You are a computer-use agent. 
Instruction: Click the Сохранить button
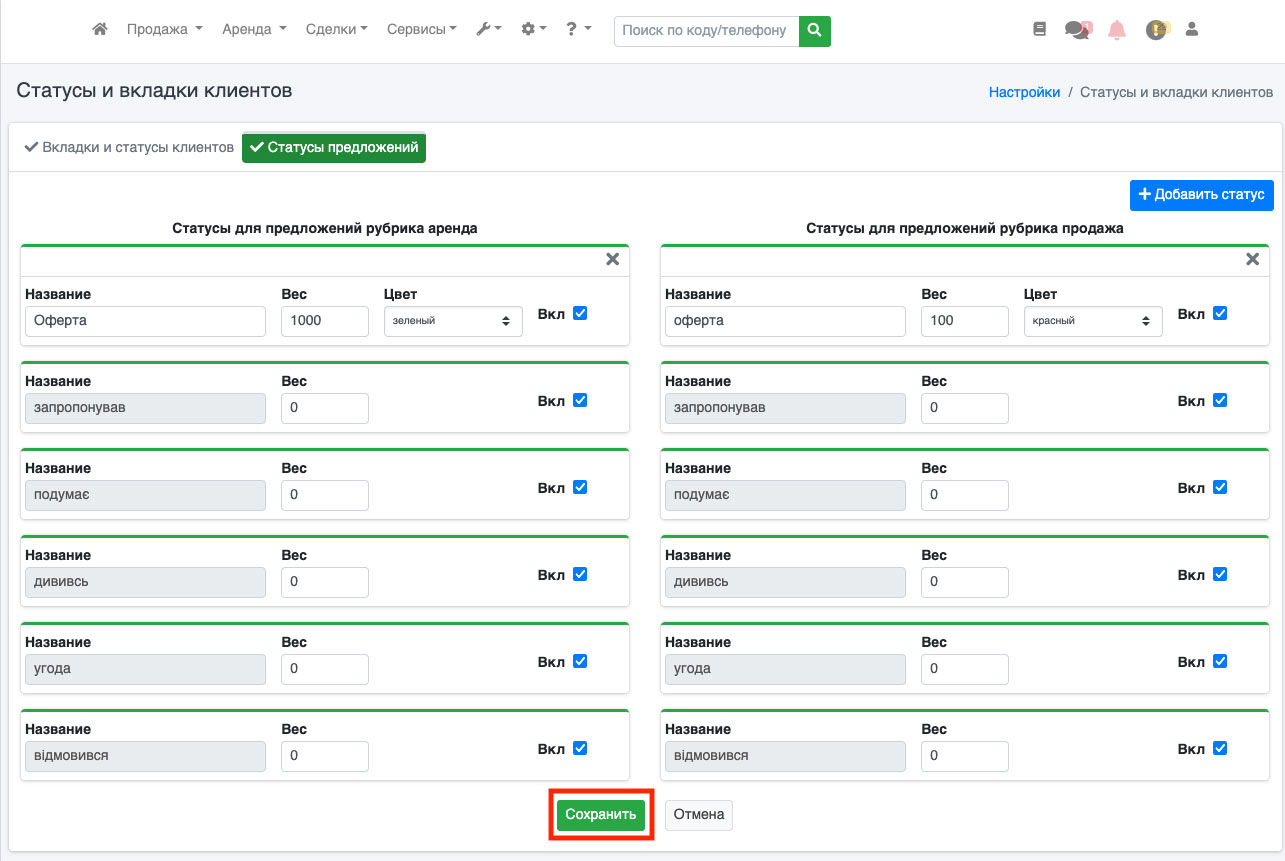click(x=601, y=815)
